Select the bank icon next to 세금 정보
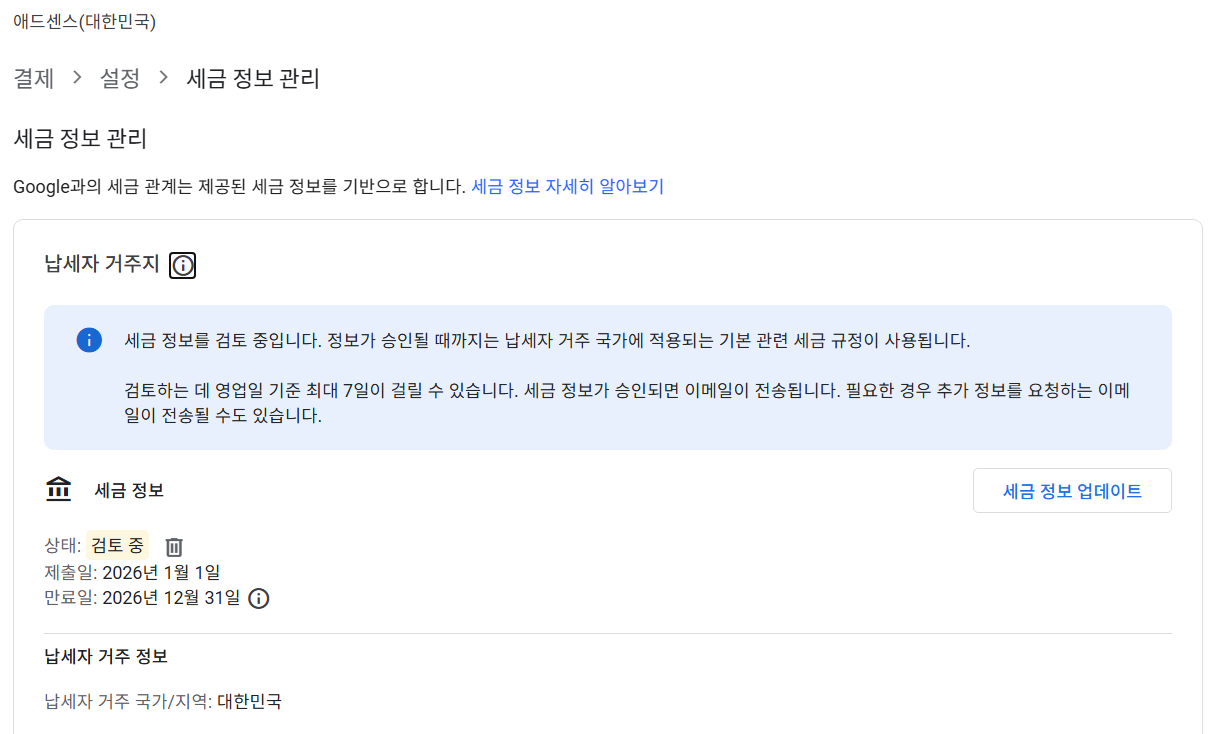The height and width of the screenshot is (734, 1219). (x=58, y=488)
